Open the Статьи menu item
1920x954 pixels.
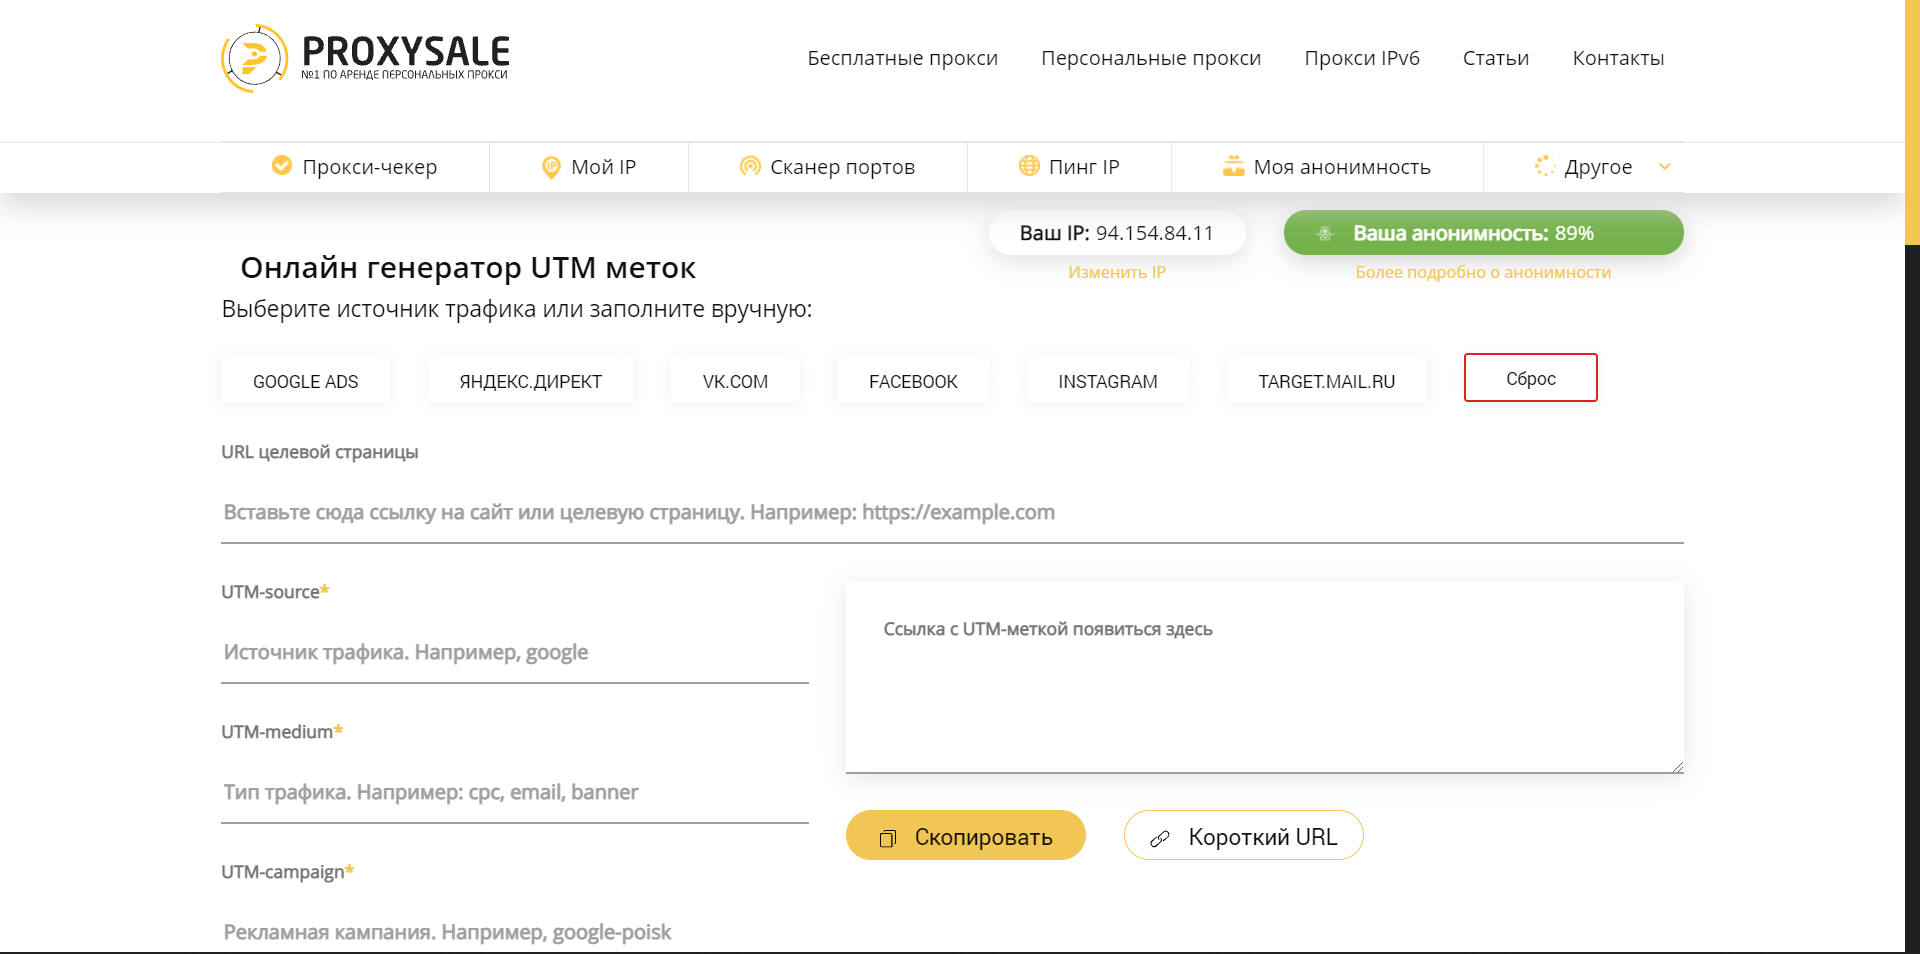click(1495, 58)
